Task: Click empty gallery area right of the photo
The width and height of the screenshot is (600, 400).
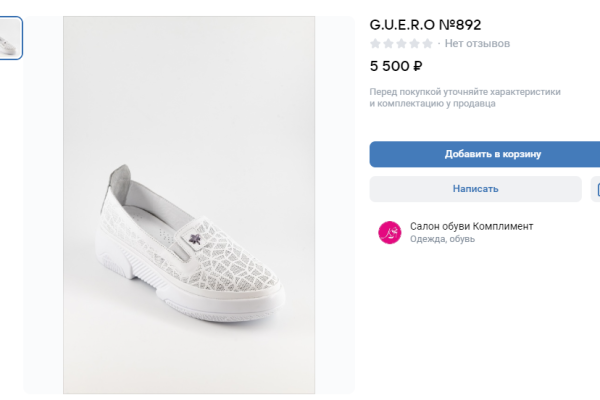Action: coord(335,250)
